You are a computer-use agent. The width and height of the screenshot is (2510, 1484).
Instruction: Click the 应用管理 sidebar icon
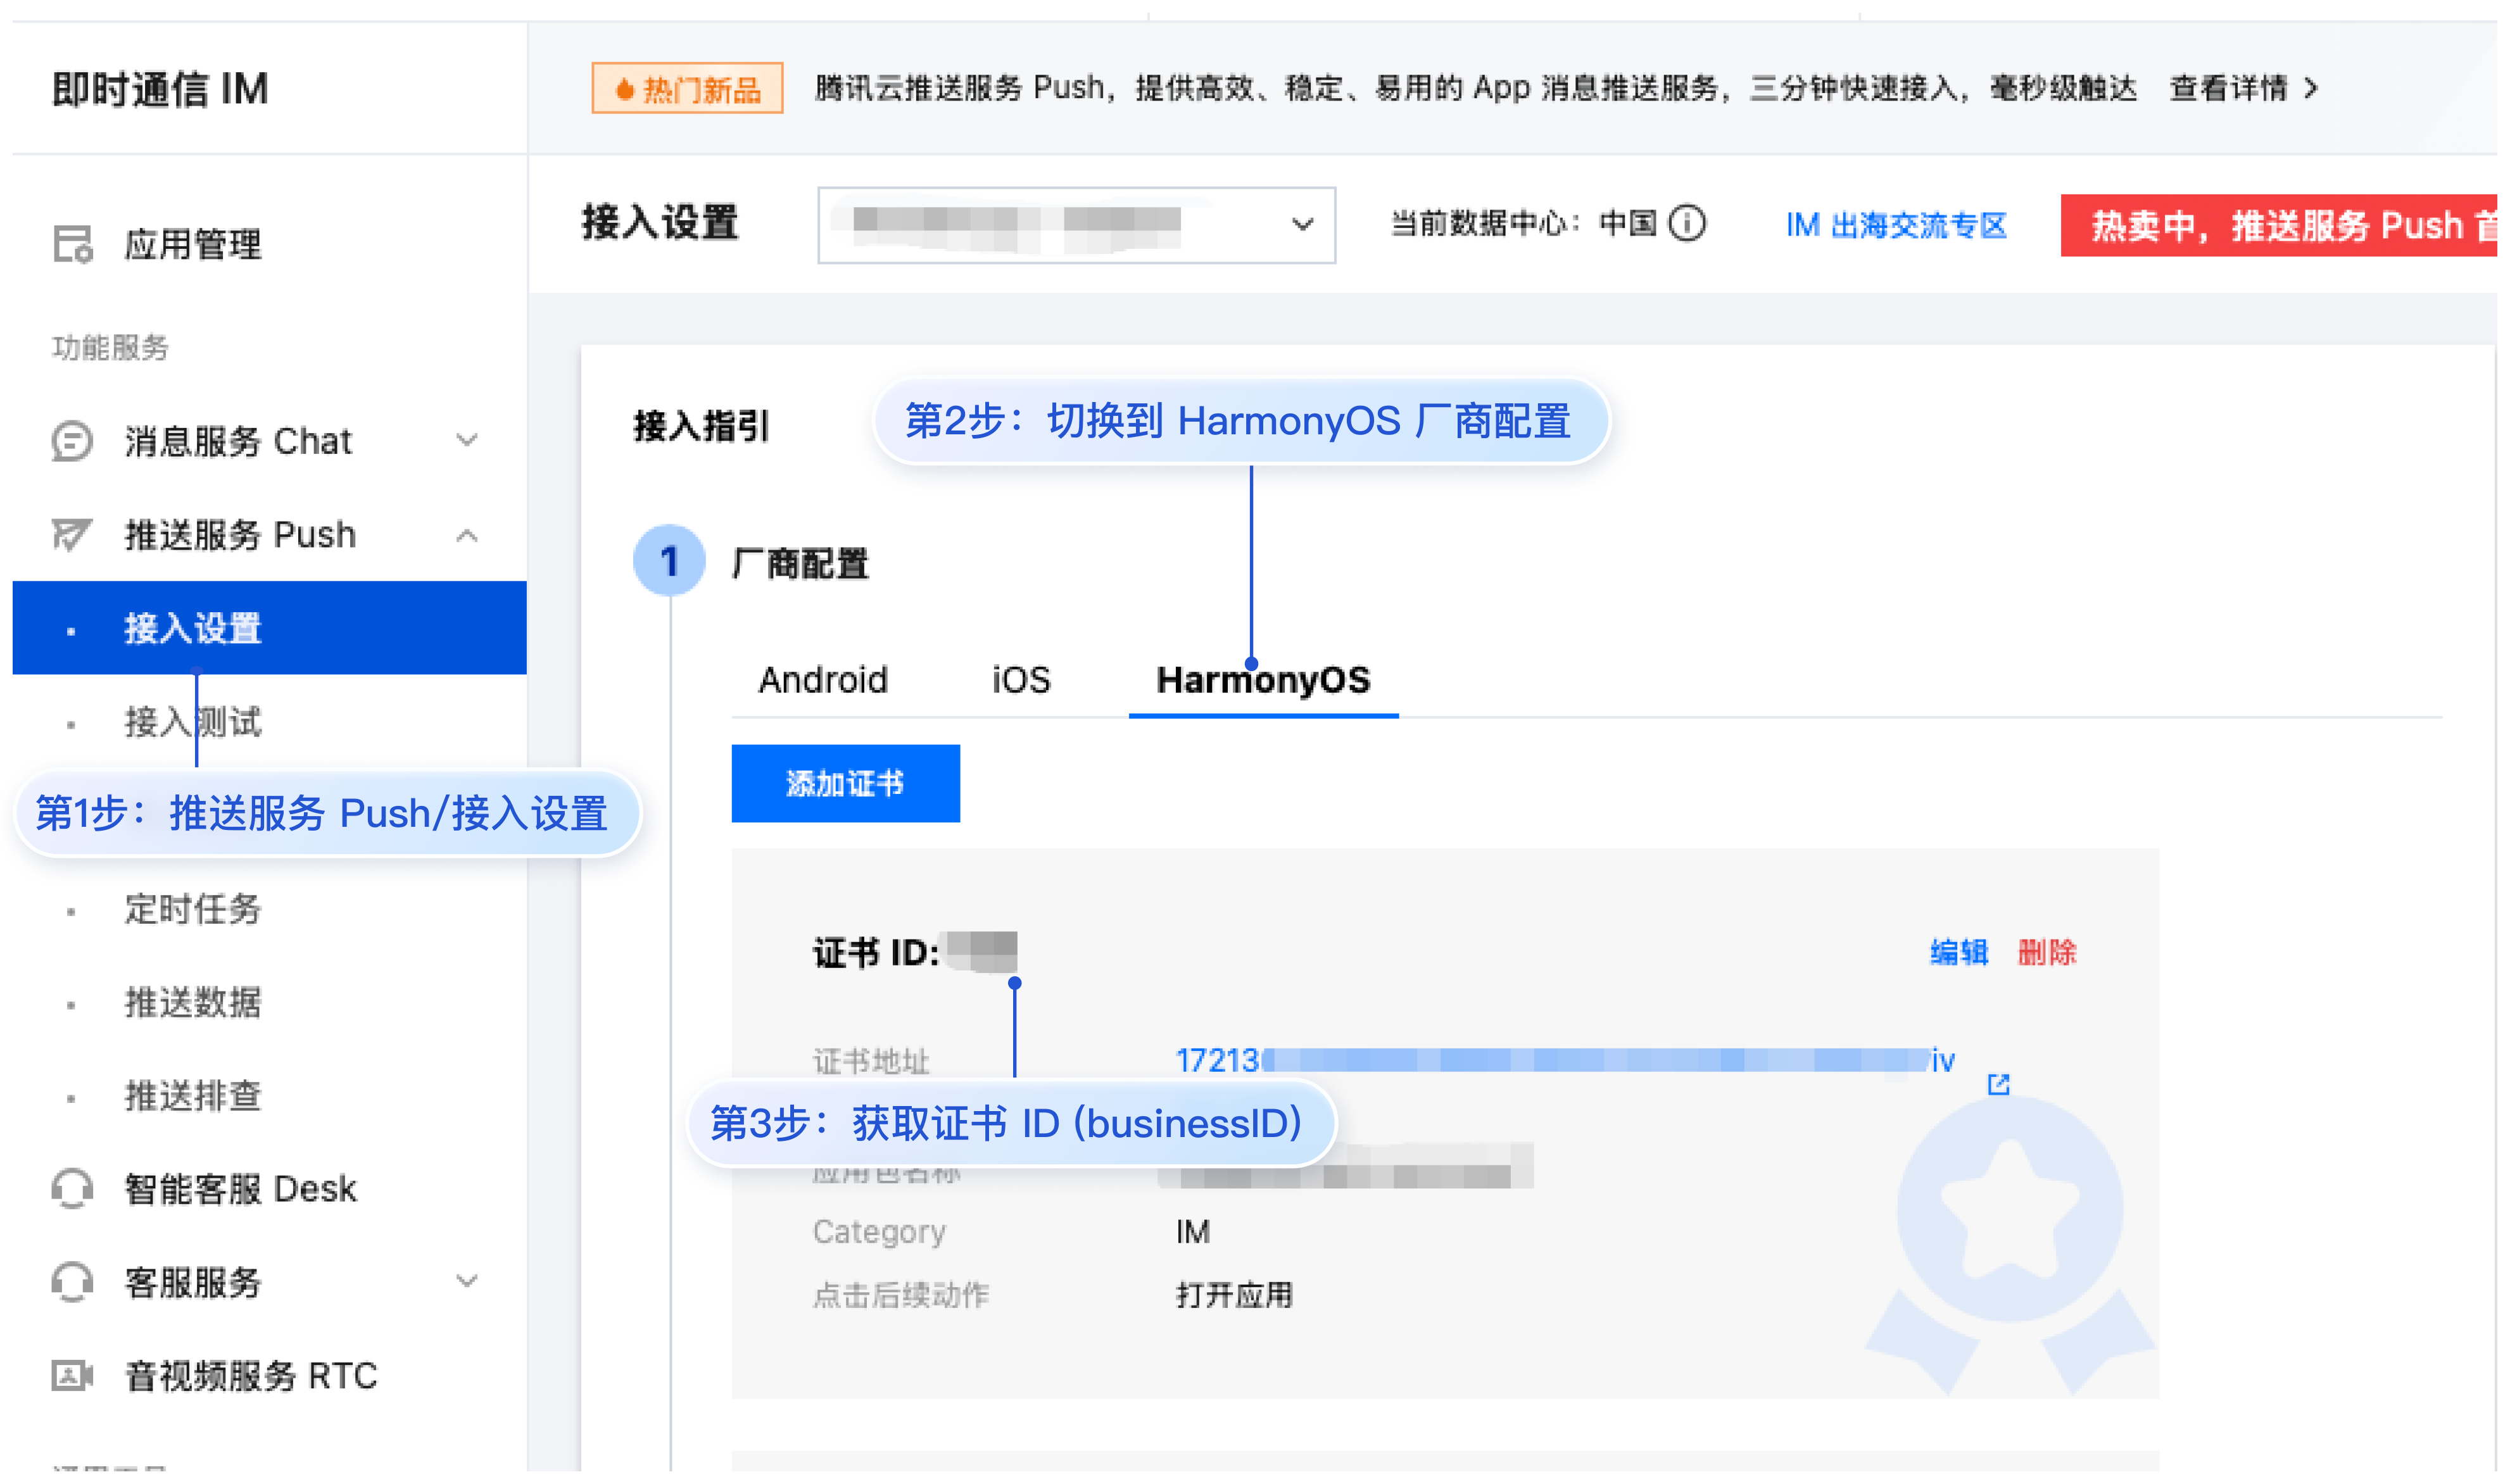(x=72, y=244)
